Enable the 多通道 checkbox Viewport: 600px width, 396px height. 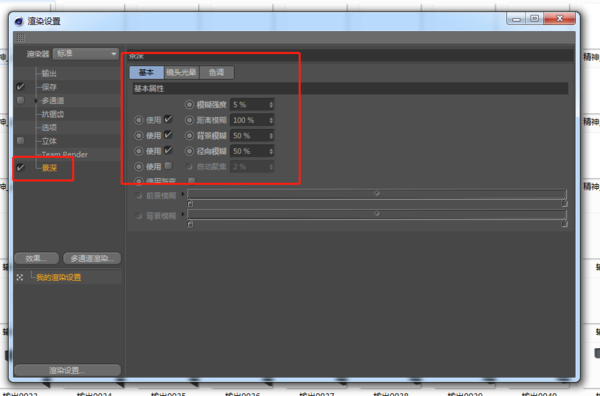click(21, 100)
